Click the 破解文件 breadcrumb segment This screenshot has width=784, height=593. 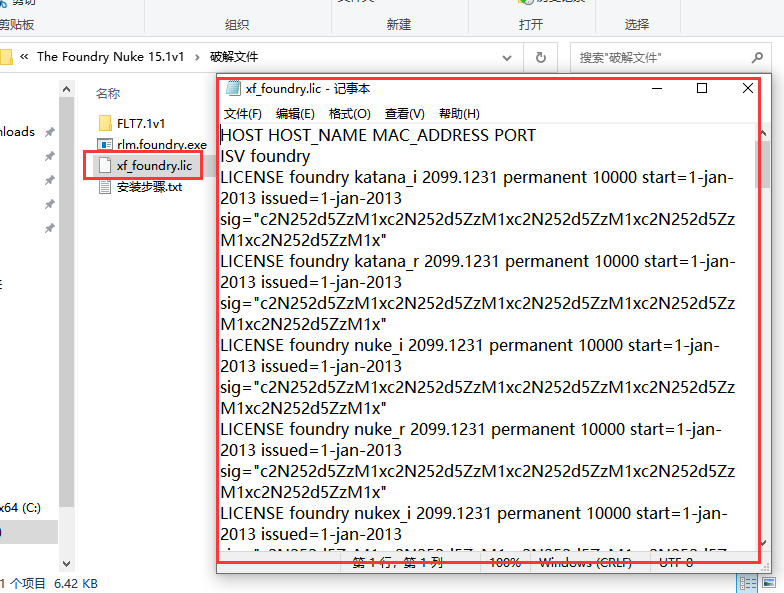coord(234,57)
